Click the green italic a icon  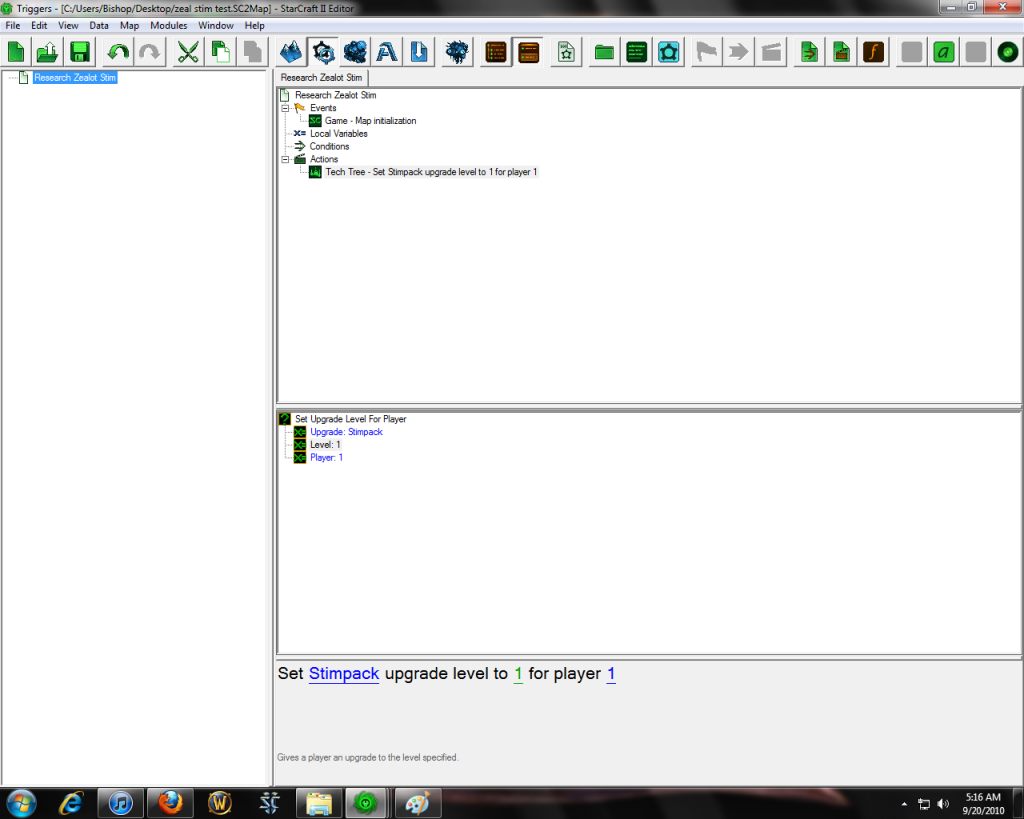point(944,52)
